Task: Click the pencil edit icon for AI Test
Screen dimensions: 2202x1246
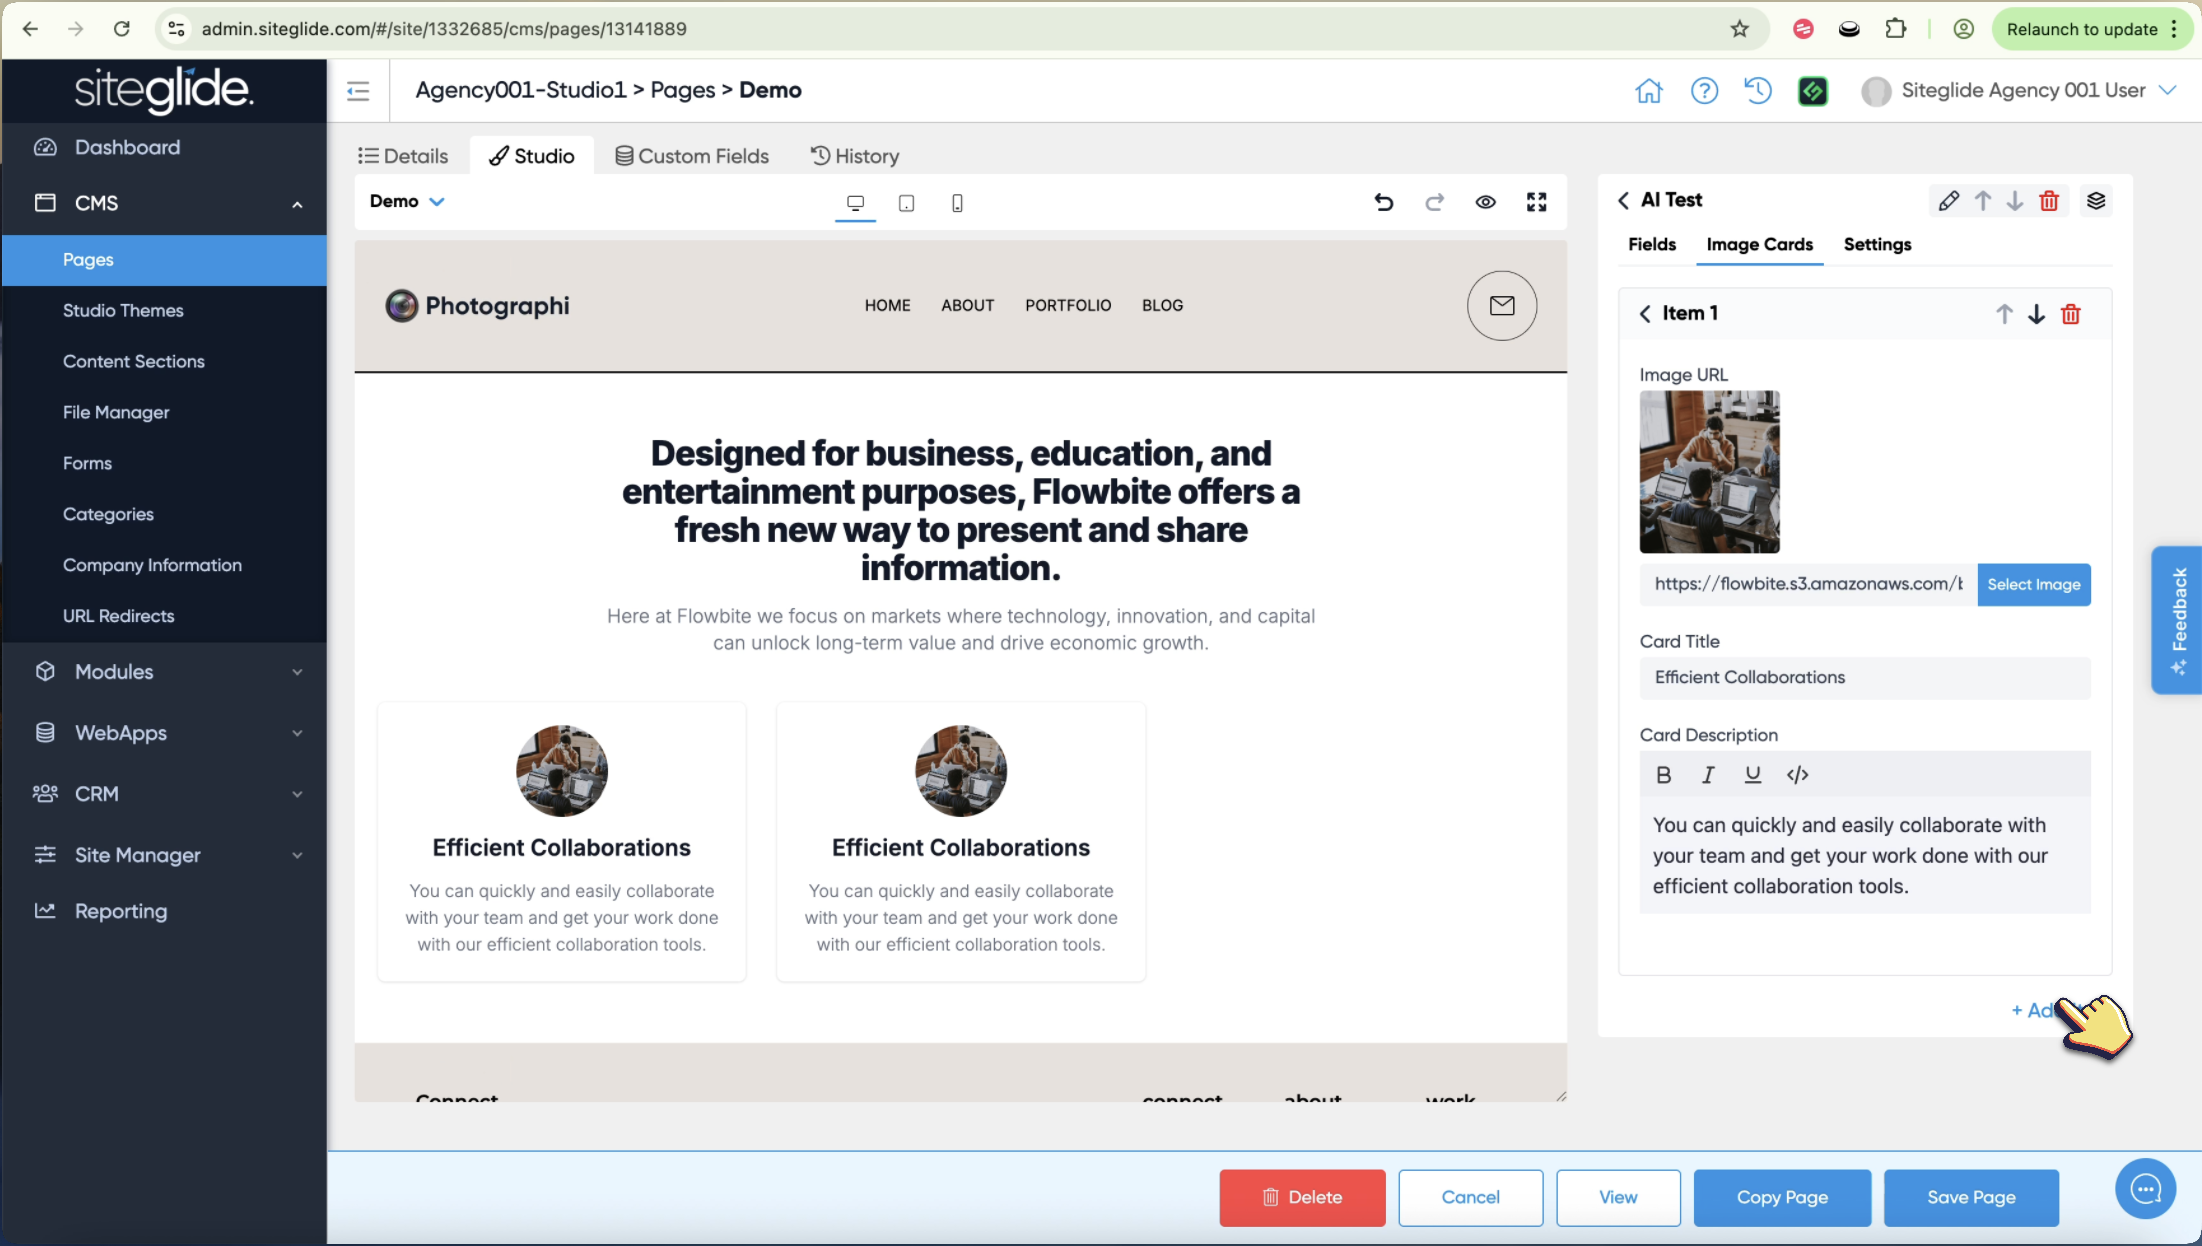Action: [1948, 201]
